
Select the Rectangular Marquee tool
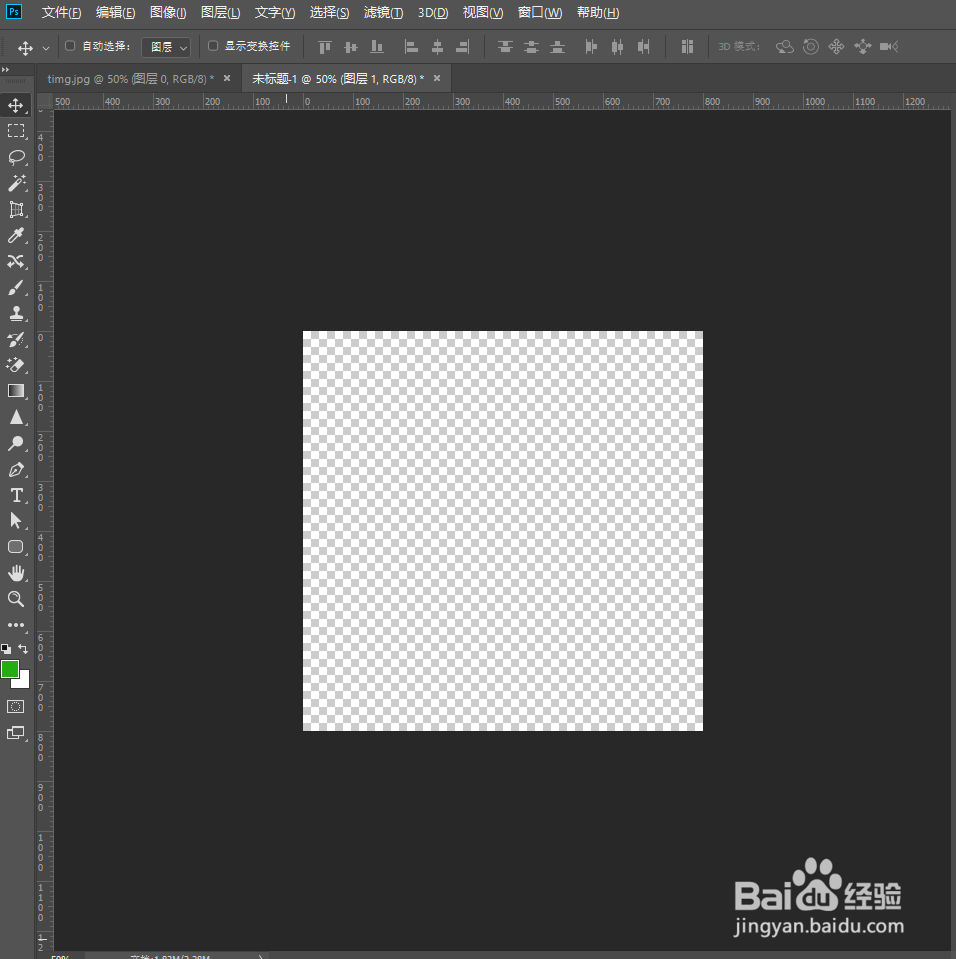click(16, 131)
